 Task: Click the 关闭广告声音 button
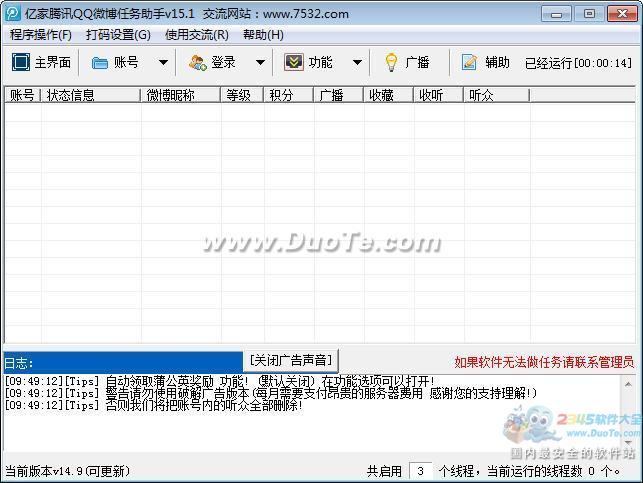coord(291,360)
